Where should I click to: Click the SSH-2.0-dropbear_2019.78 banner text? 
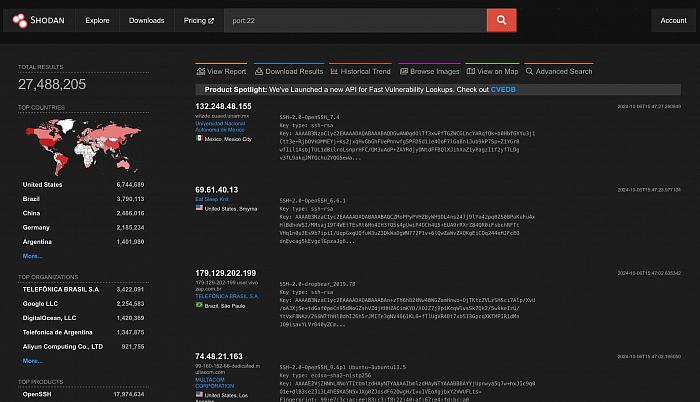(x=317, y=284)
